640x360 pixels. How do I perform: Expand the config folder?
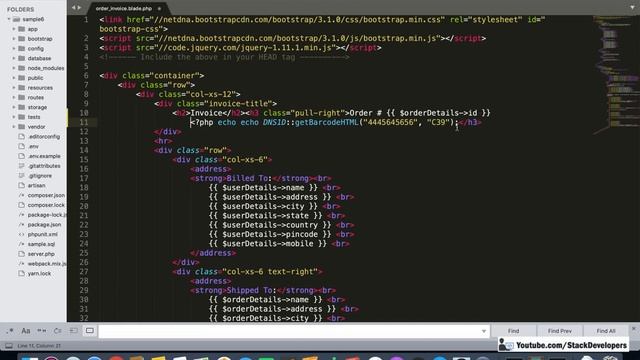point(14,49)
